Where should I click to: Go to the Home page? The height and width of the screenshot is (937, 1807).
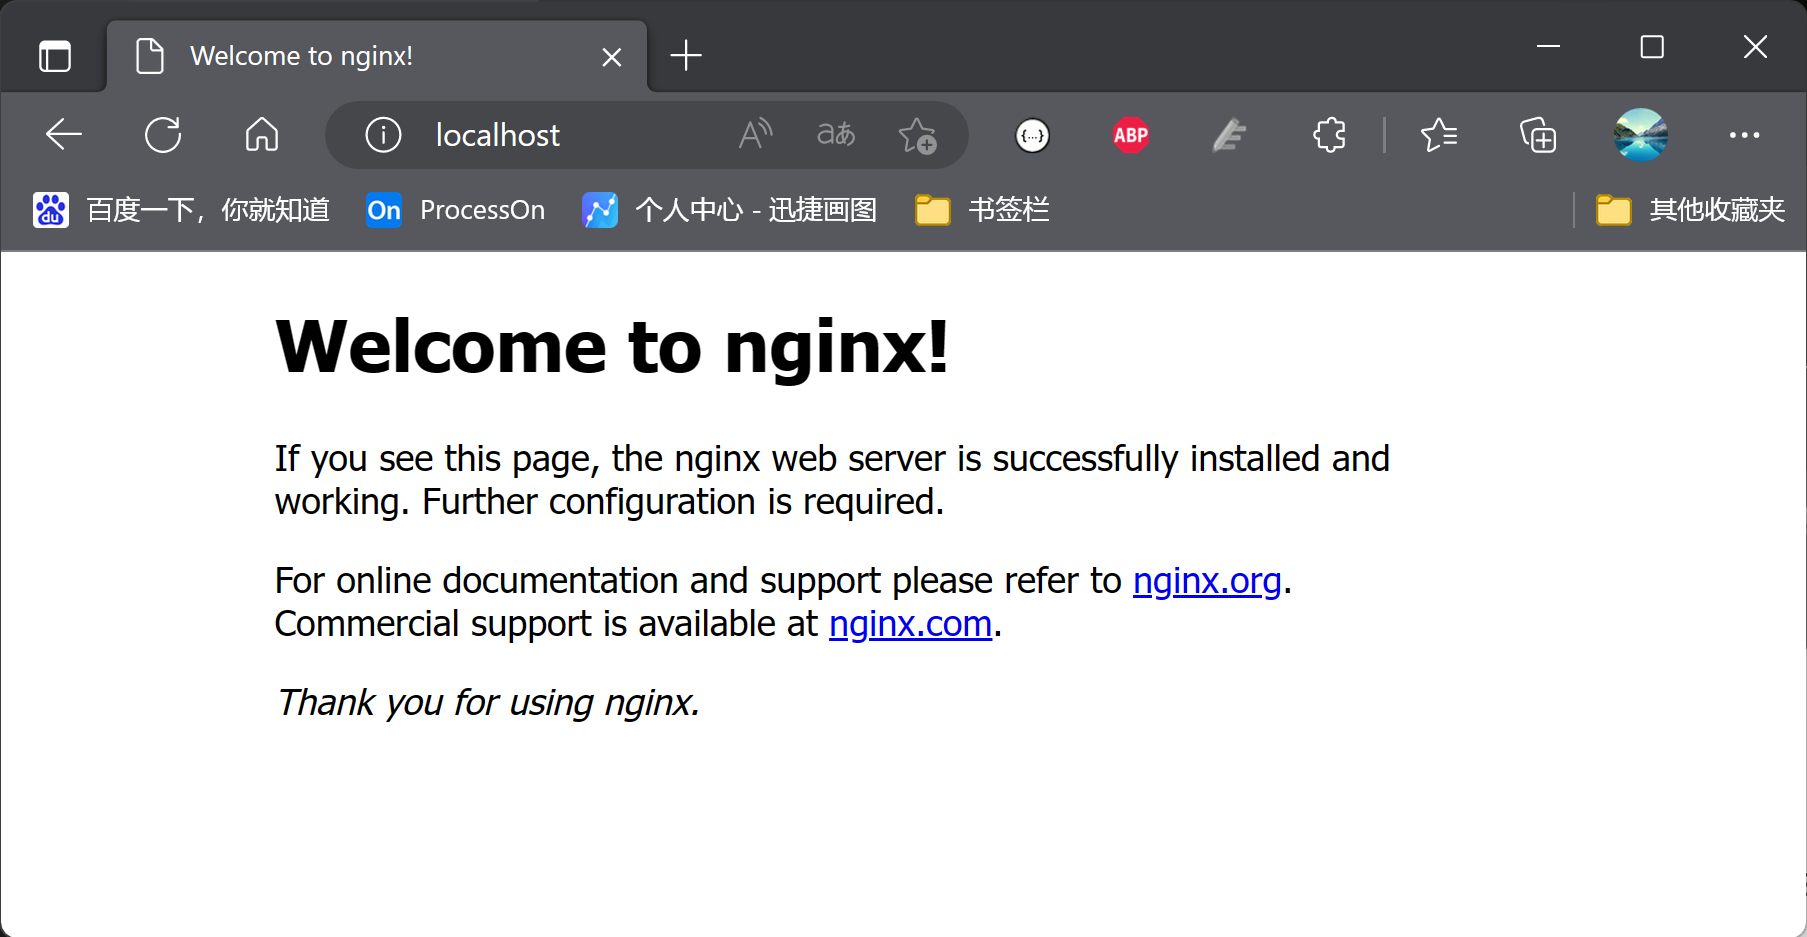click(262, 134)
